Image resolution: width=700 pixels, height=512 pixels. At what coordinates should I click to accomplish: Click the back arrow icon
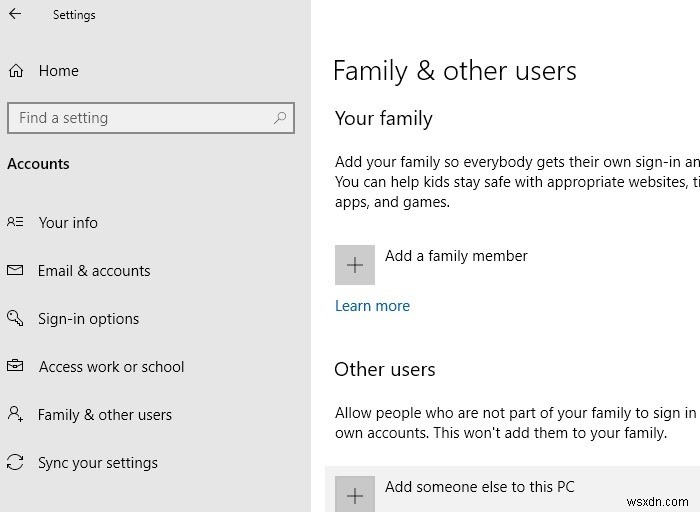pyautogui.click(x=15, y=14)
